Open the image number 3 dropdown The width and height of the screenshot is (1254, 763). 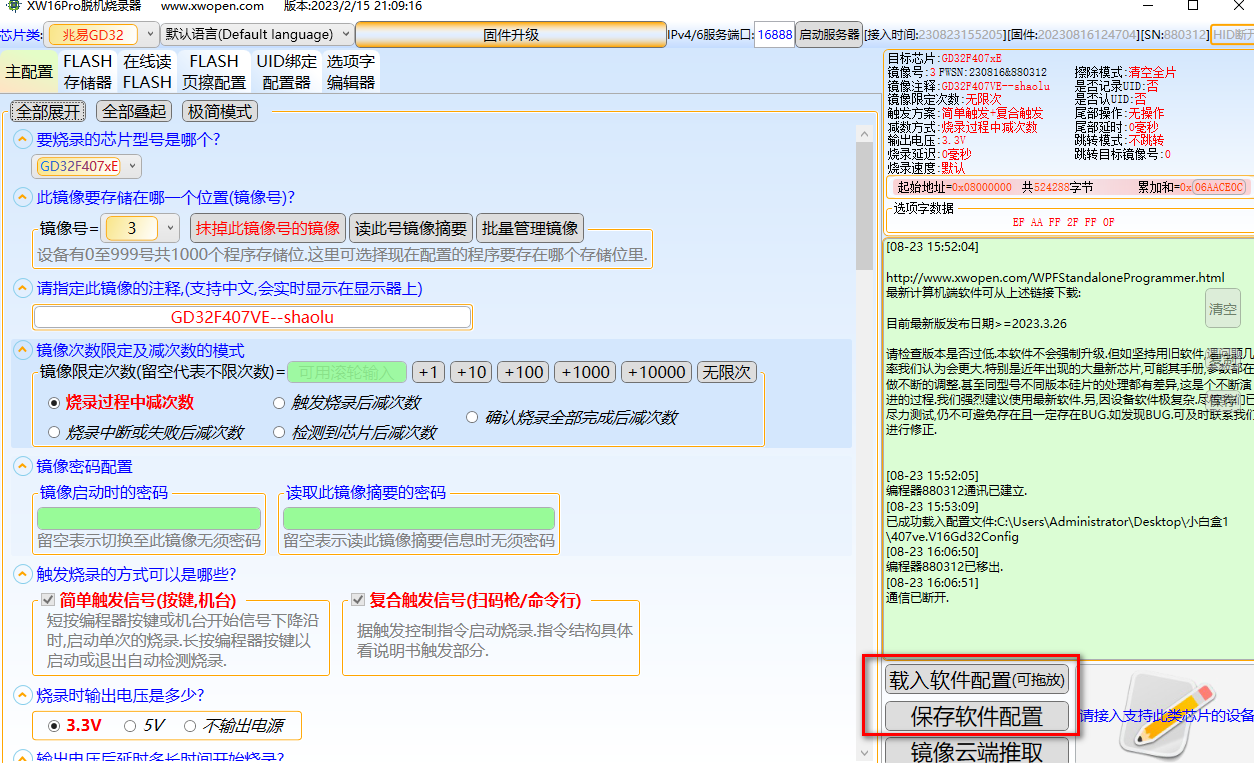(x=141, y=228)
